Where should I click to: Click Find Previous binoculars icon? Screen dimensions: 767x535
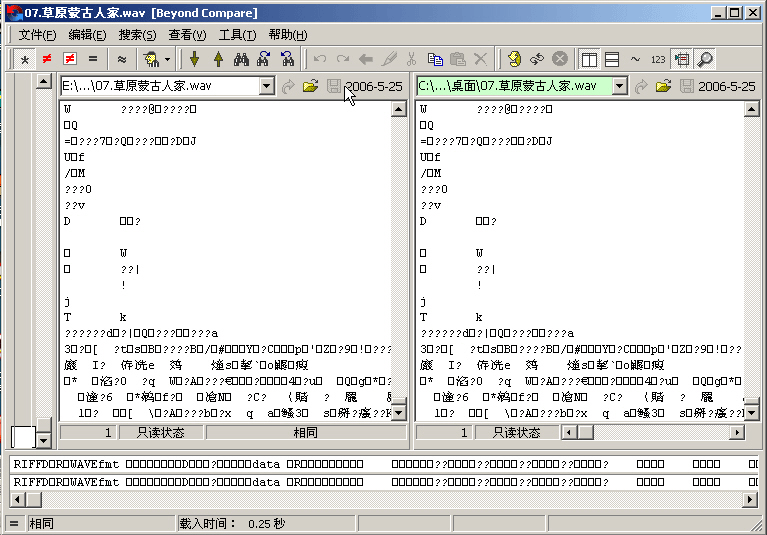[288, 59]
